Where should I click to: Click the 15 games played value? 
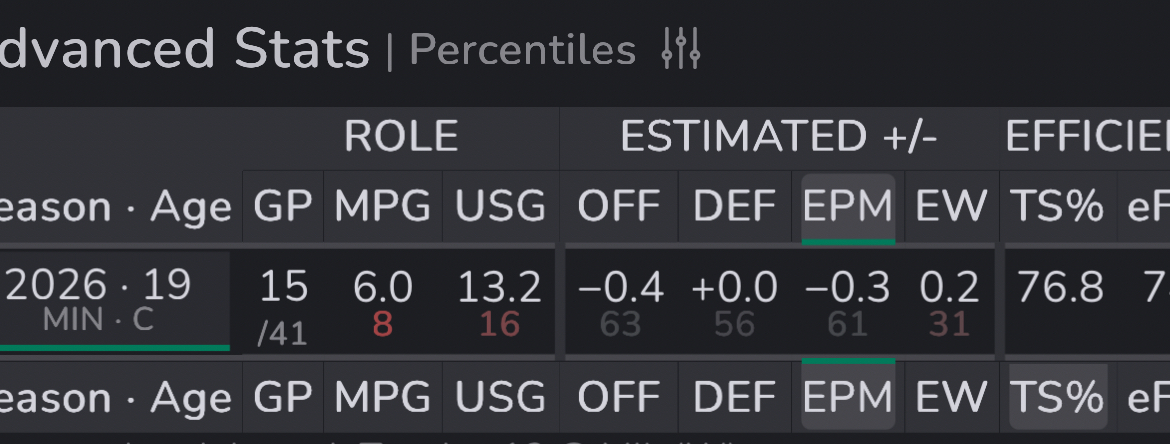click(x=283, y=288)
